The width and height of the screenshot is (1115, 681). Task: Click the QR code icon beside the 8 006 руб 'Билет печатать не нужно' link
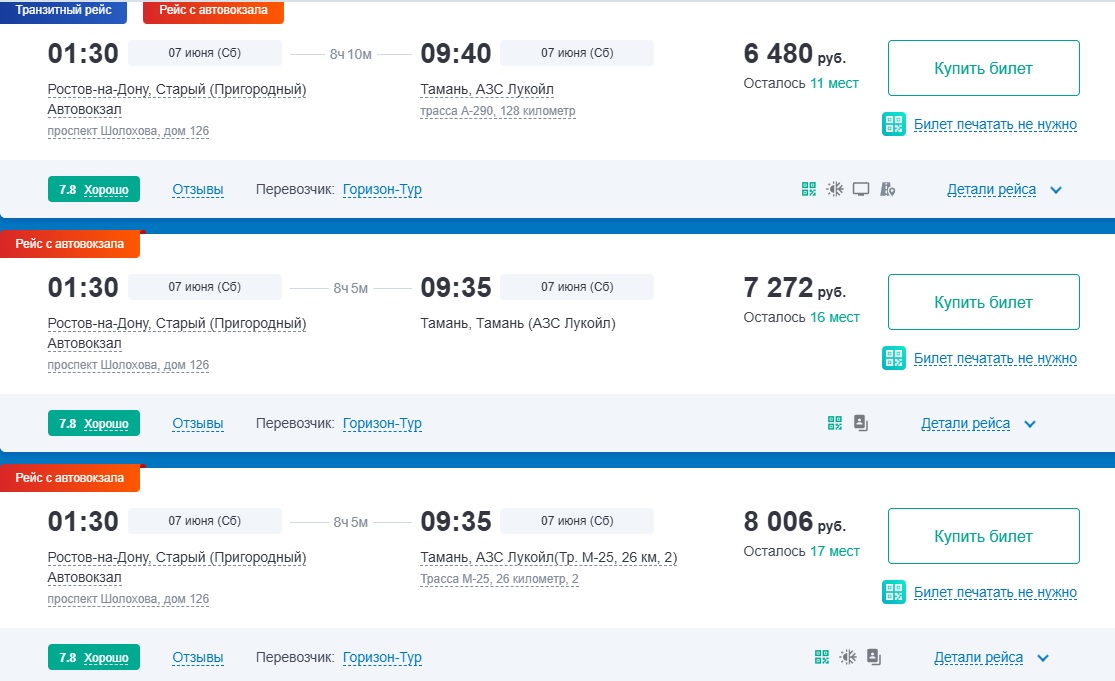click(x=894, y=591)
